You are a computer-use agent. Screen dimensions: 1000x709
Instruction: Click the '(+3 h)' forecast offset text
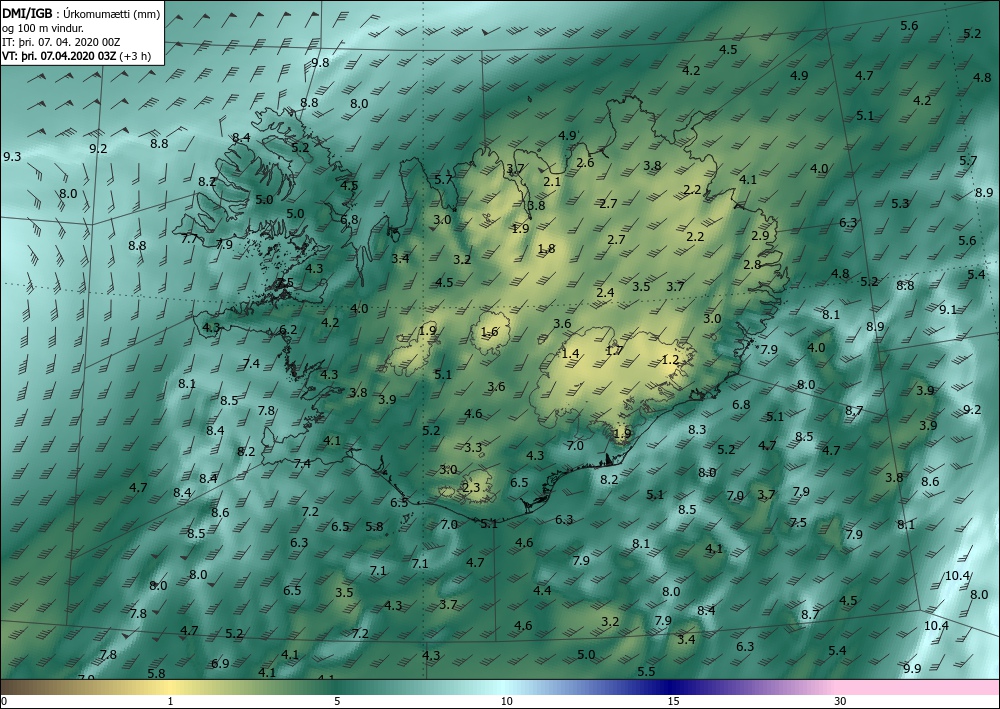[135, 56]
